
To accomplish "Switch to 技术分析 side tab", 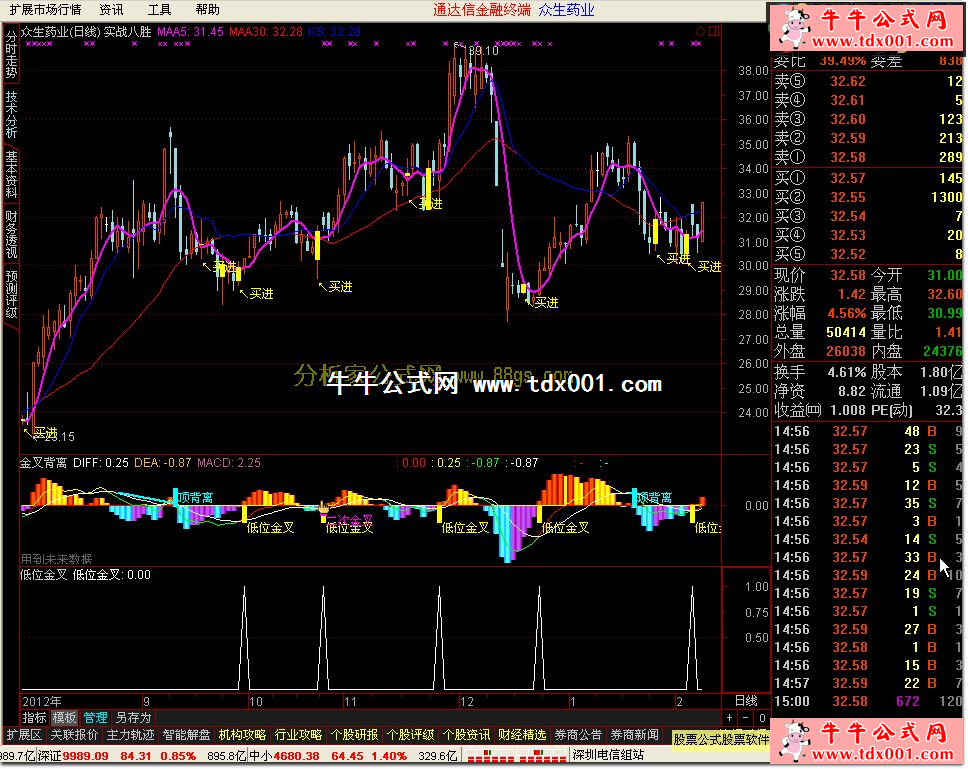I will [x=11, y=114].
